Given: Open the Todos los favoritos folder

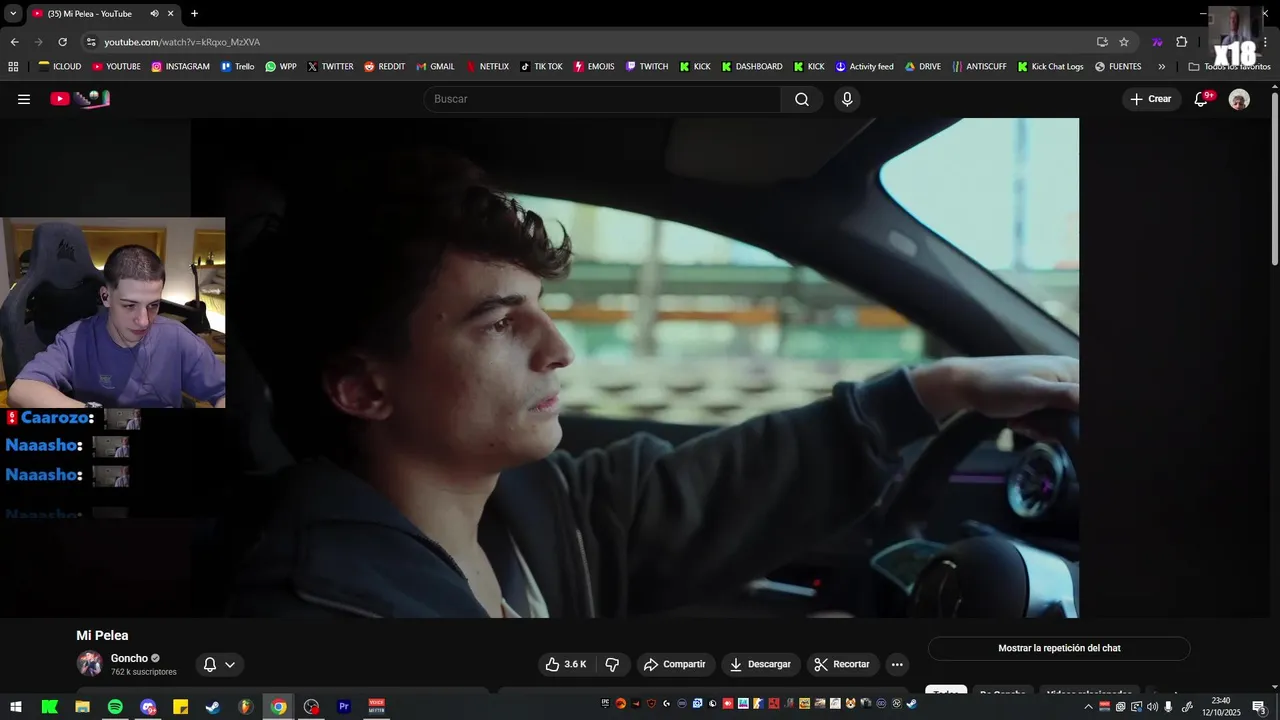Looking at the screenshot, I should click(1229, 67).
